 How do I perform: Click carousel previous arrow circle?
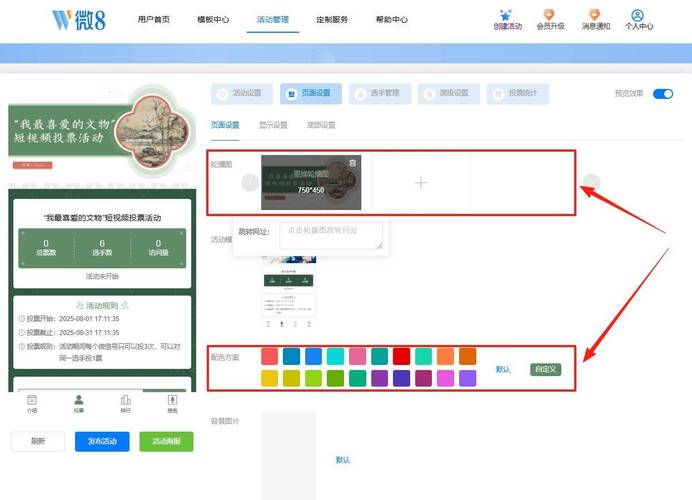tap(250, 182)
